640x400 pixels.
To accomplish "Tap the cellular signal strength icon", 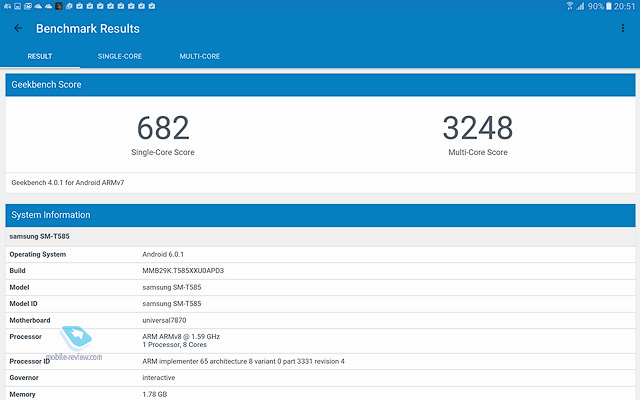I will (x=580, y=6).
